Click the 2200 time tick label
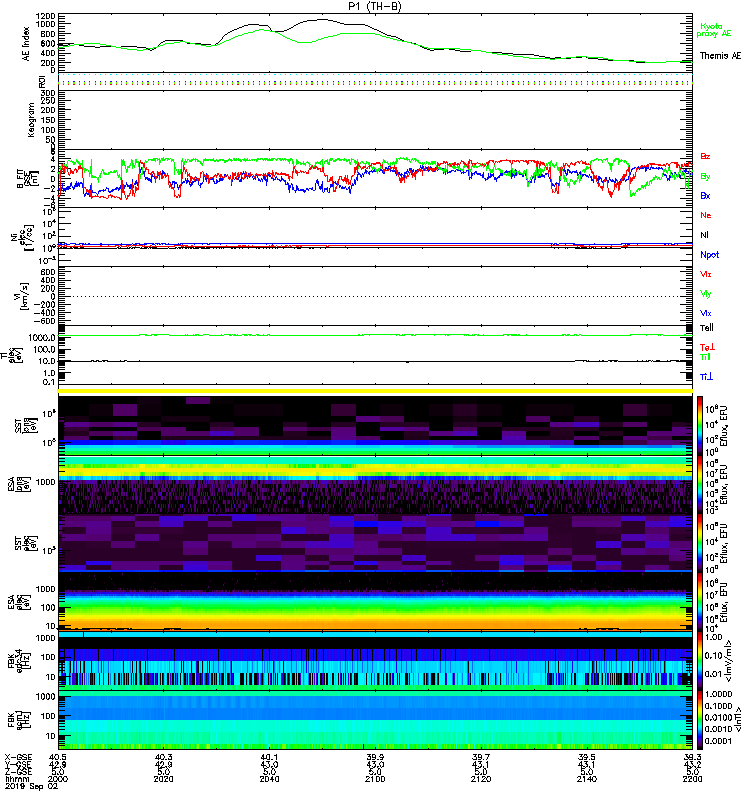Screen dimensions: 750x800 (x=692, y=779)
